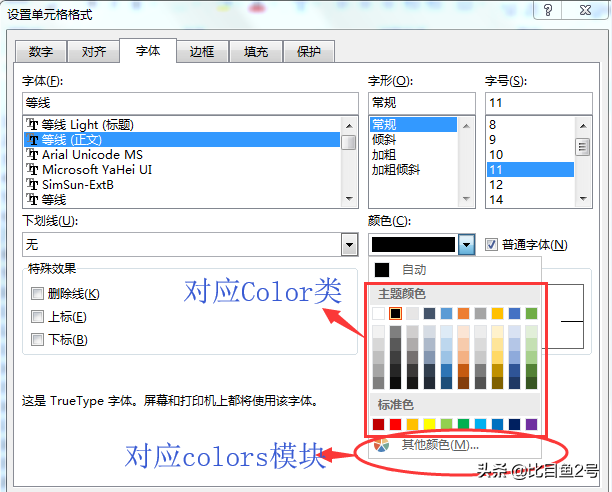The width and height of the screenshot is (612, 492).
Task: Click the 字形 input field
Action: tap(422, 103)
